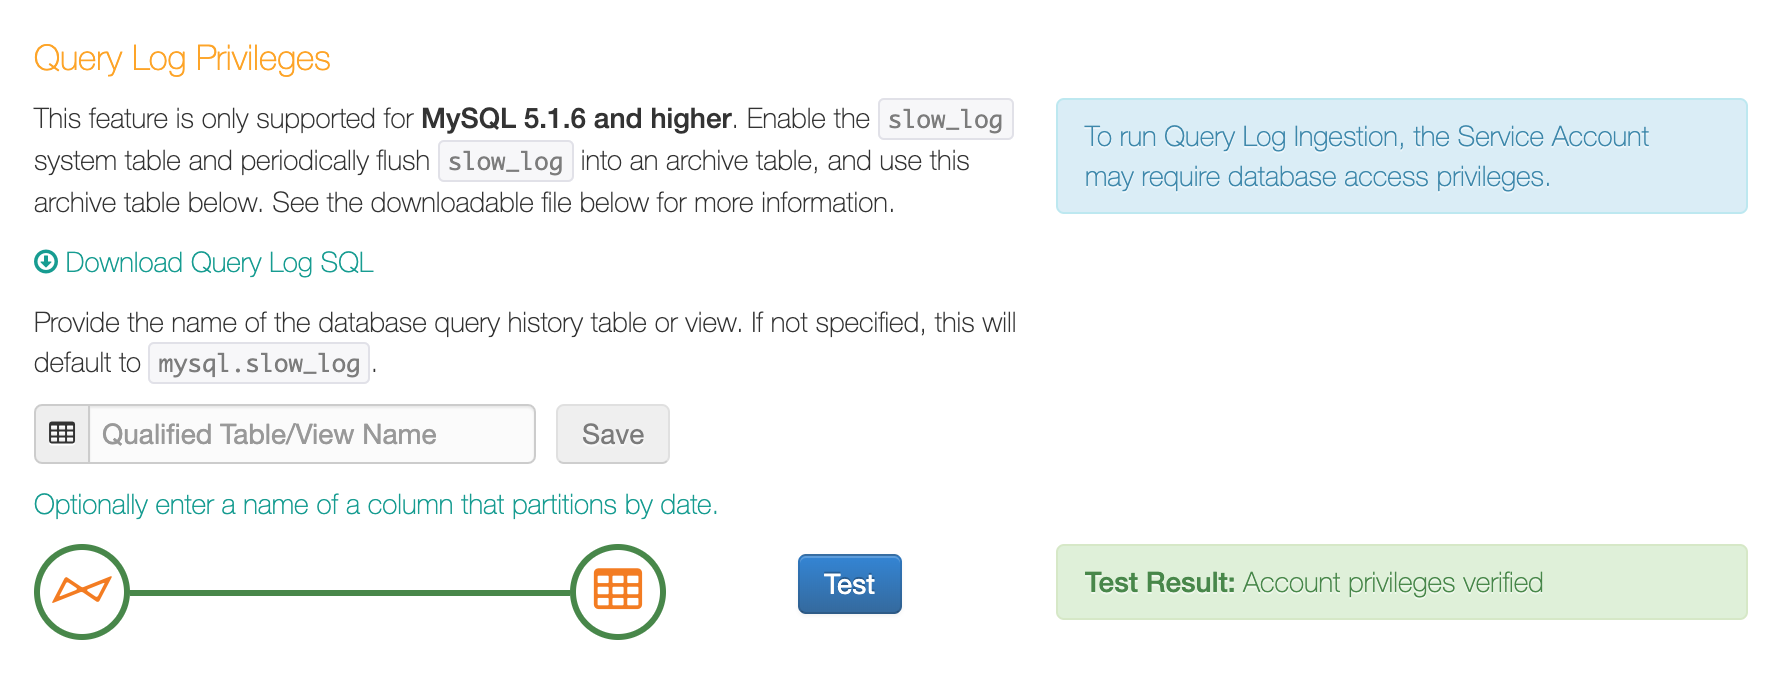Save the qualified table name
The height and width of the screenshot is (692, 1788).
point(613,434)
